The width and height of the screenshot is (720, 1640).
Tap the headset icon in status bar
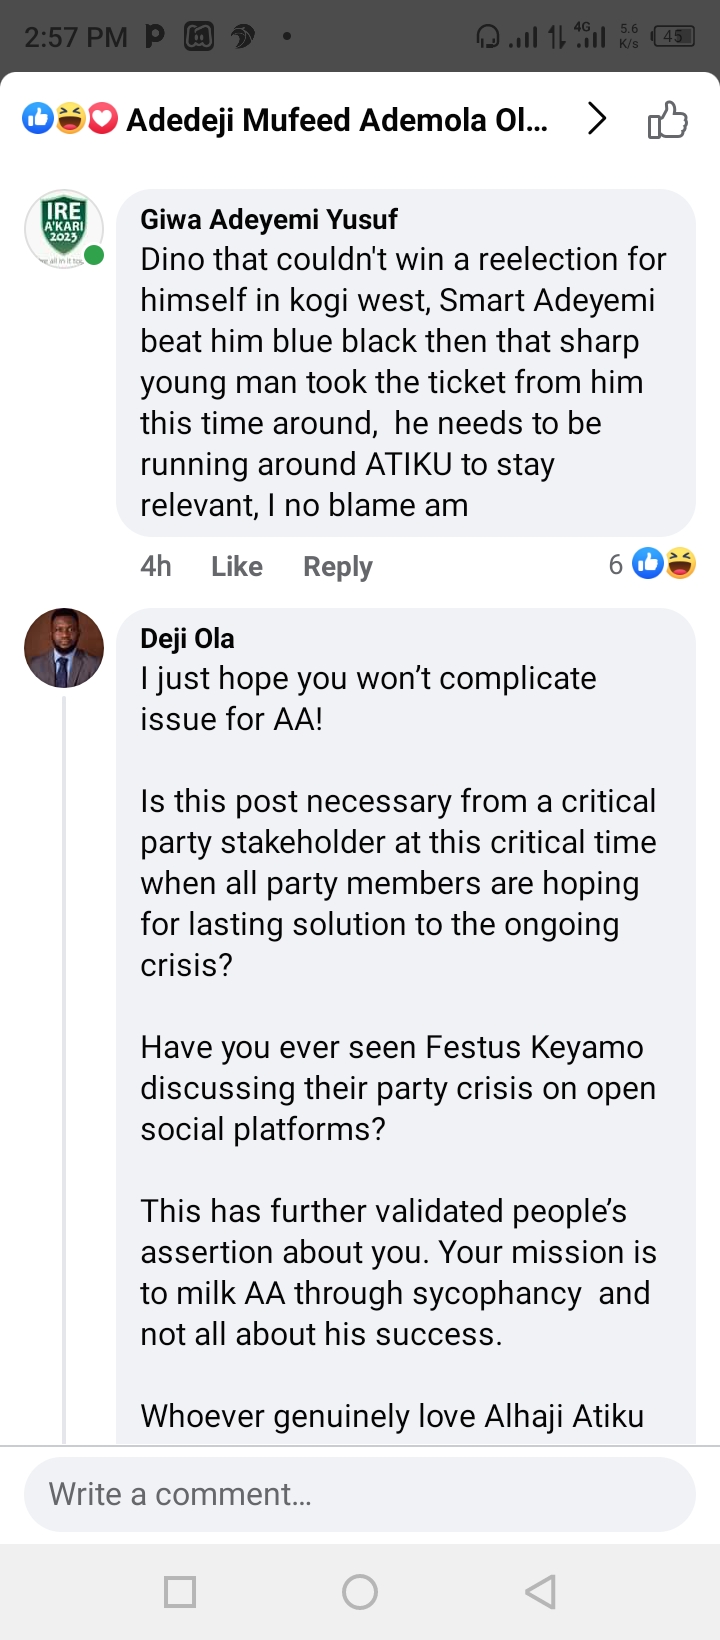[488, 38]
